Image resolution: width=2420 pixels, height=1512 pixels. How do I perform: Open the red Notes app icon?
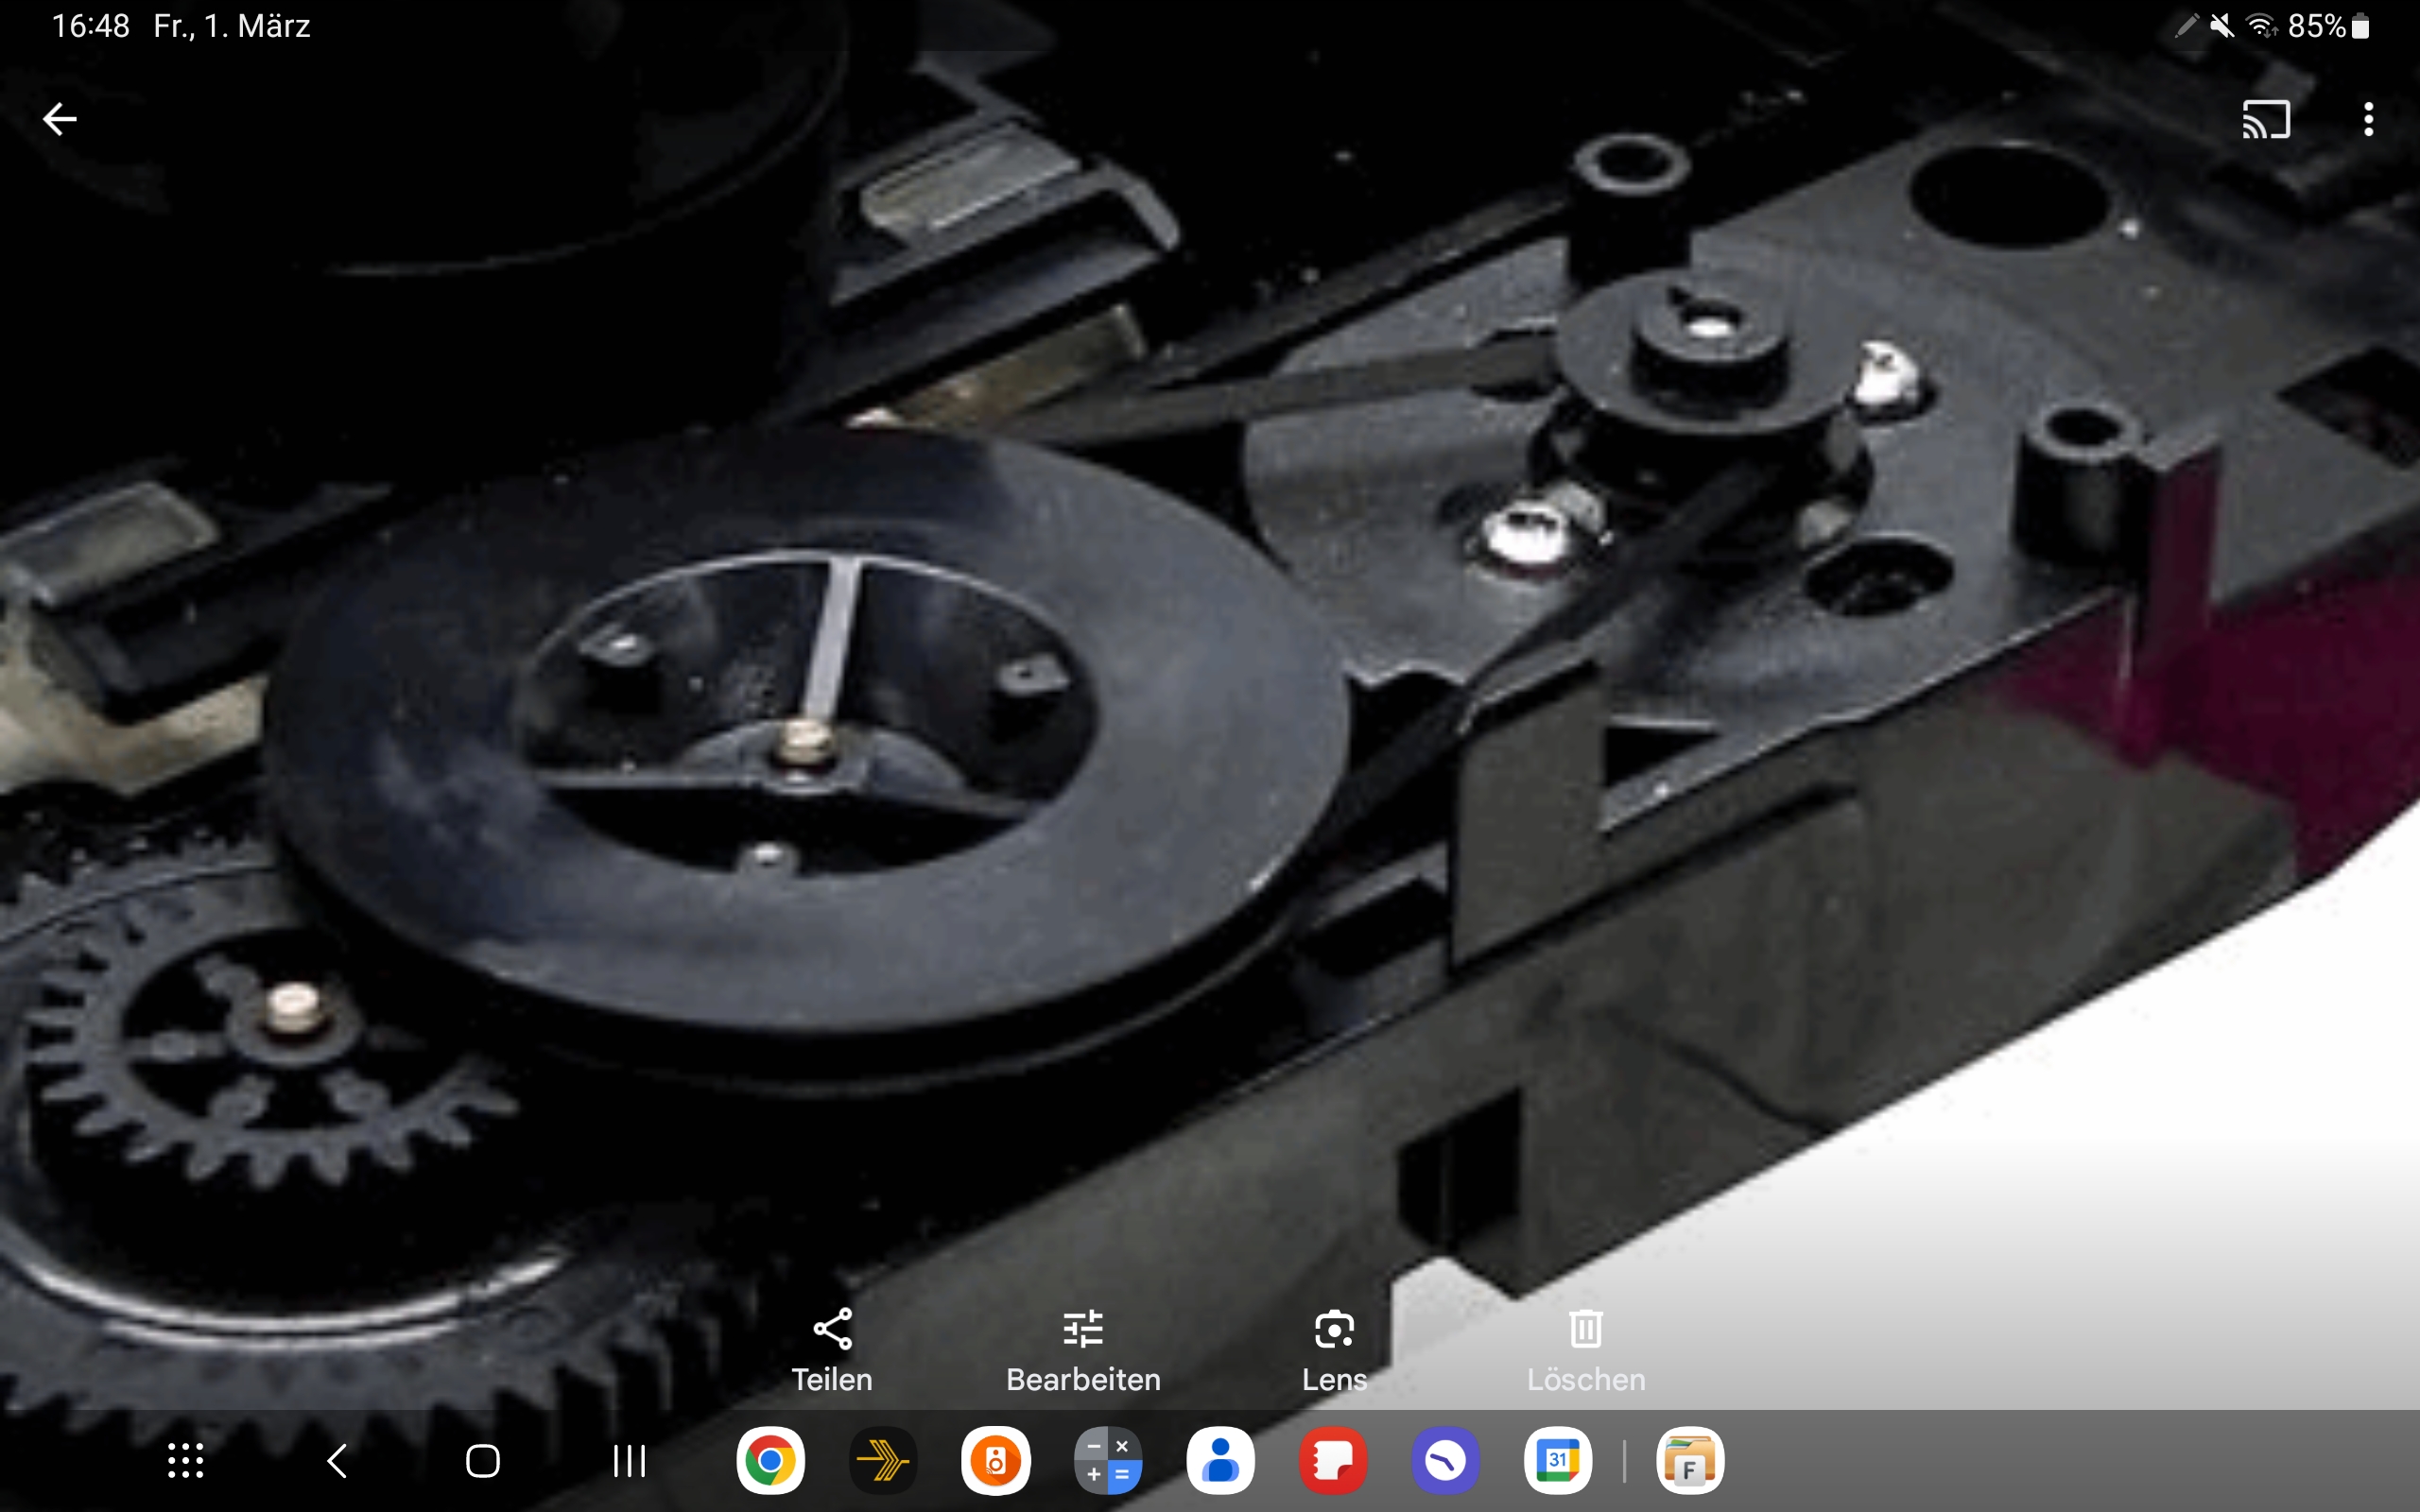pyautogui.click(x=1333, y=1461)
